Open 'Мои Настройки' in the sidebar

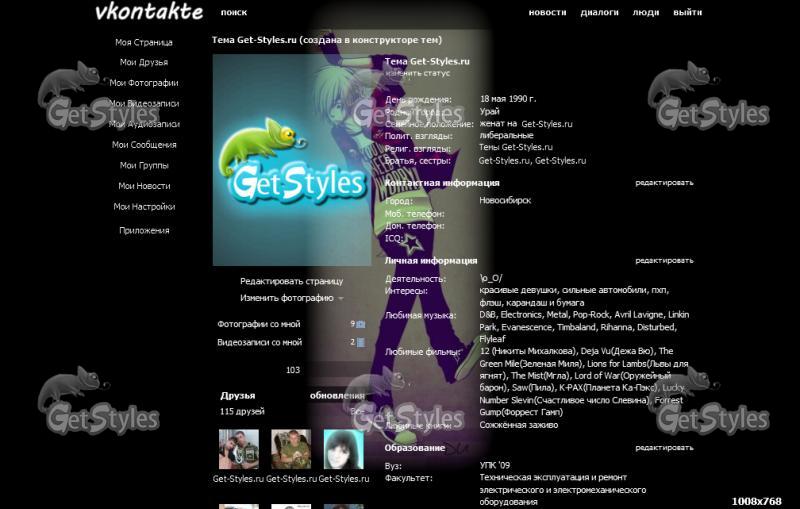click(144, 207)
